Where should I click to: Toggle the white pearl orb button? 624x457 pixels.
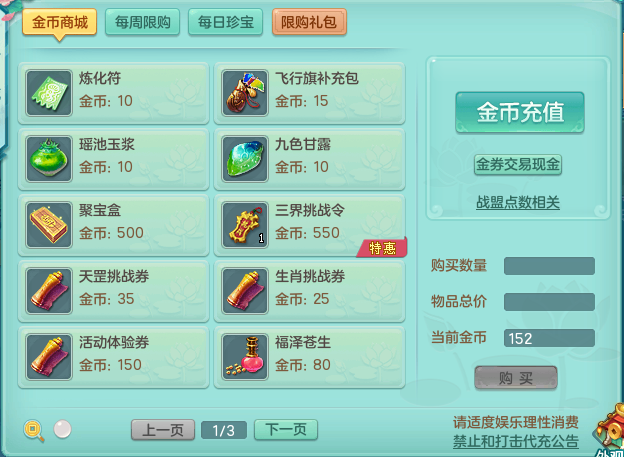[62, 429]
